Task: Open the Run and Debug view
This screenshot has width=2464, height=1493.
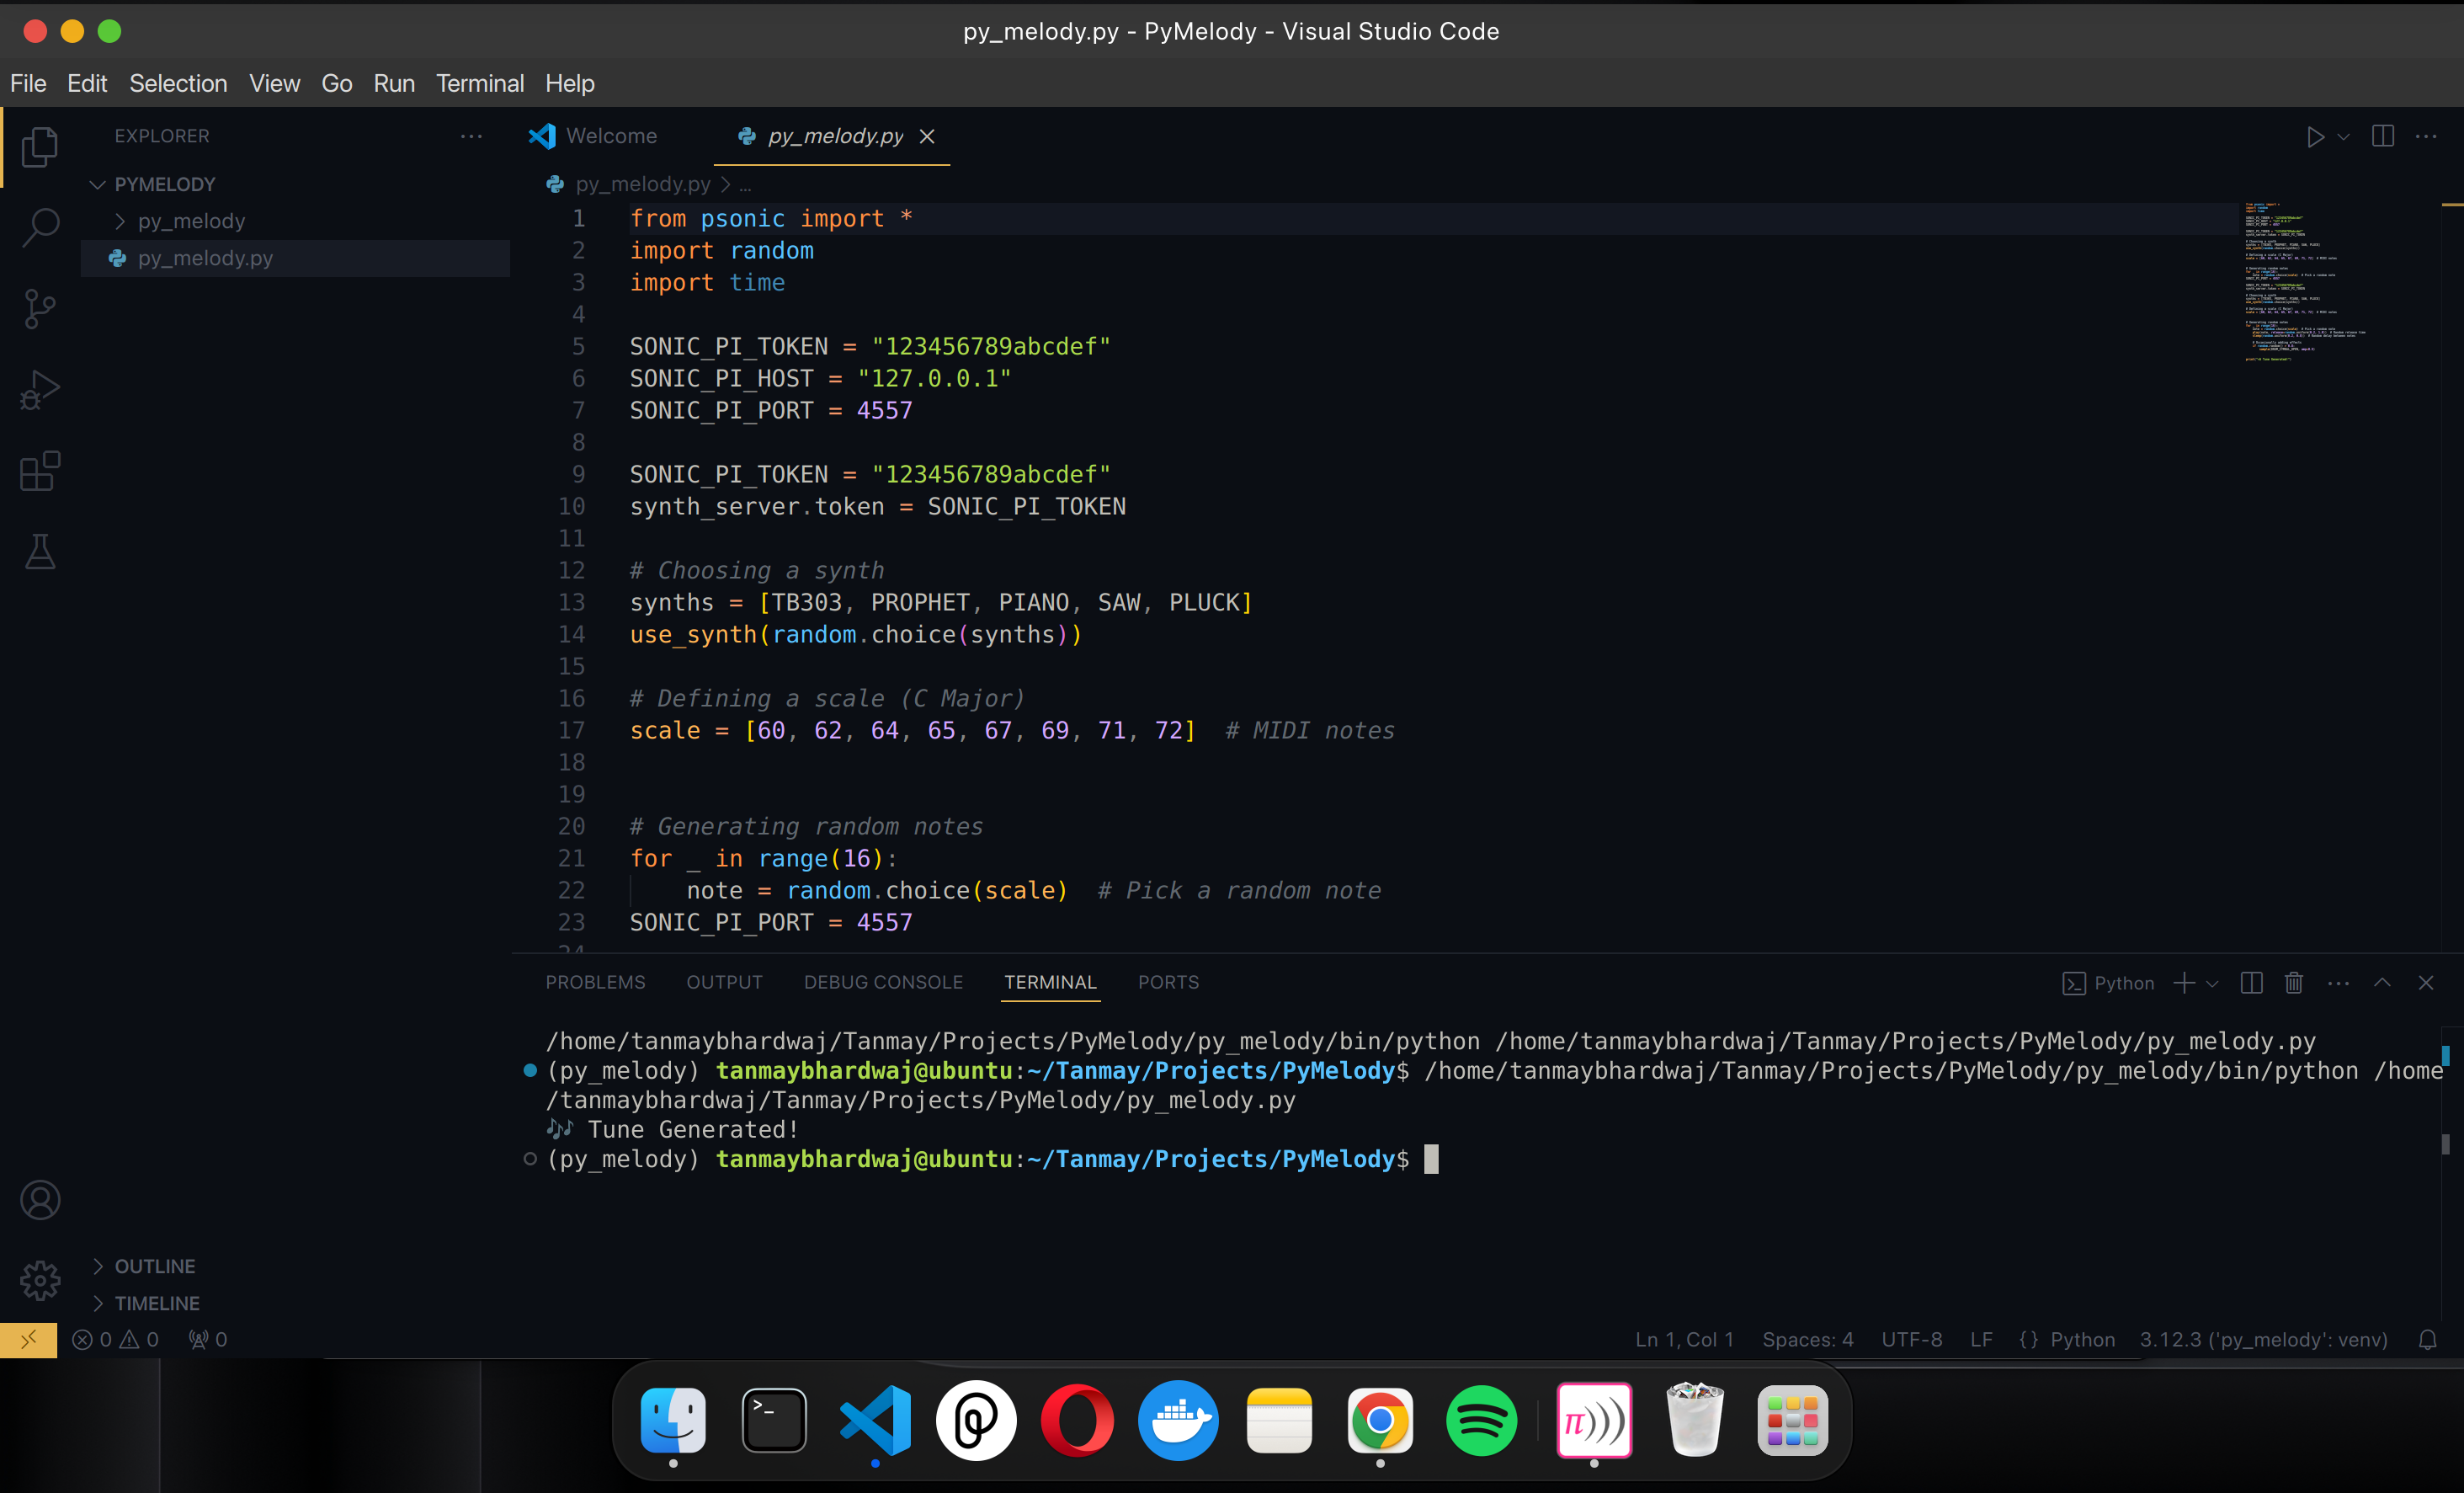Action: [x=40, y=390]
